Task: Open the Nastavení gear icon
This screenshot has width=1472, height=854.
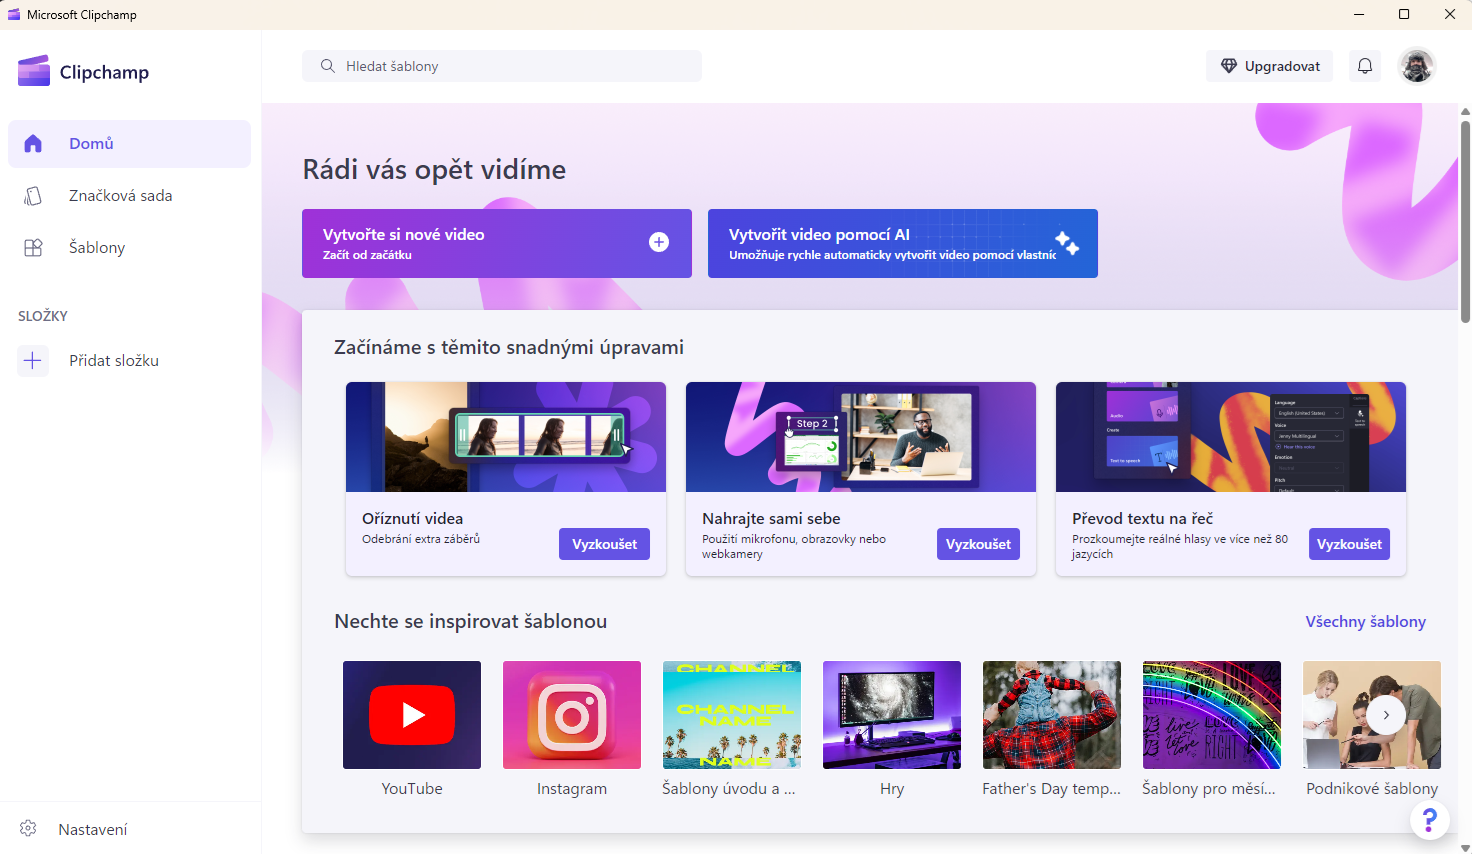Action: [x=28, y=829]
